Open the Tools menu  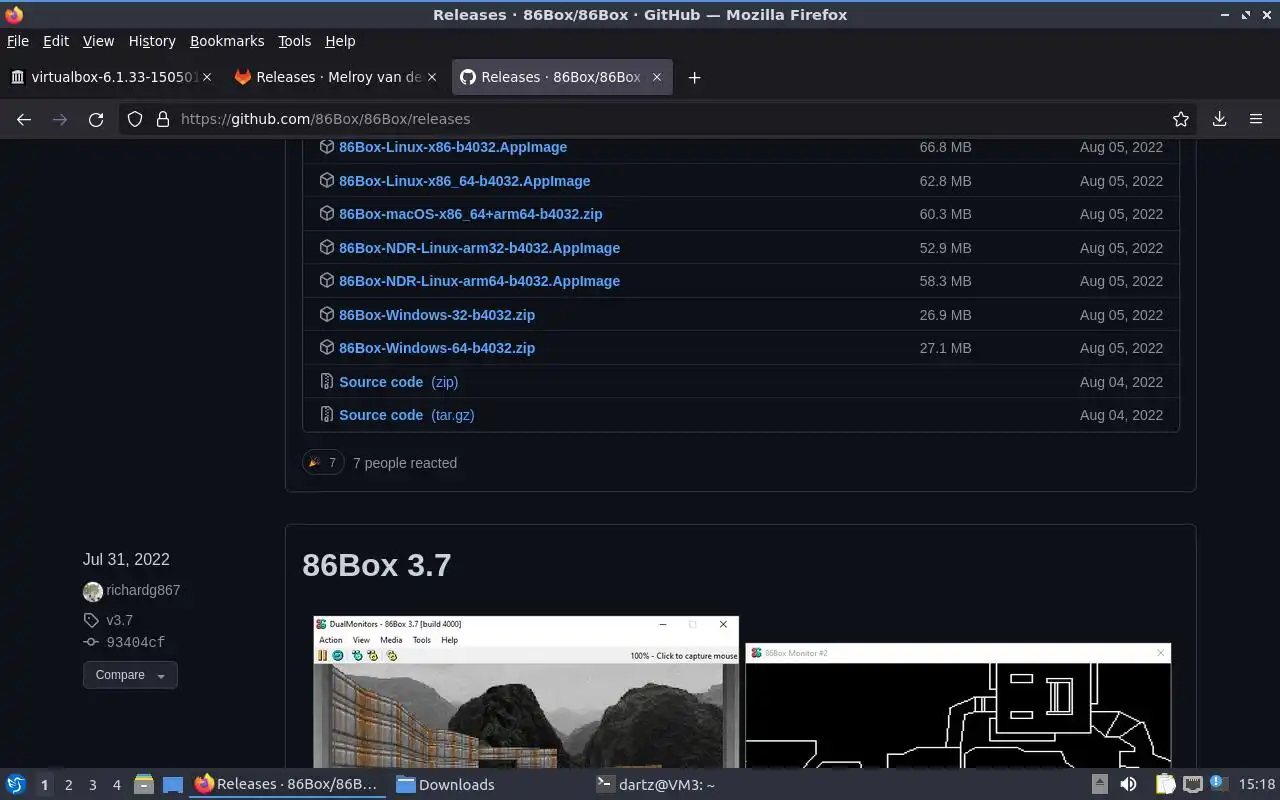click(295, 41)
